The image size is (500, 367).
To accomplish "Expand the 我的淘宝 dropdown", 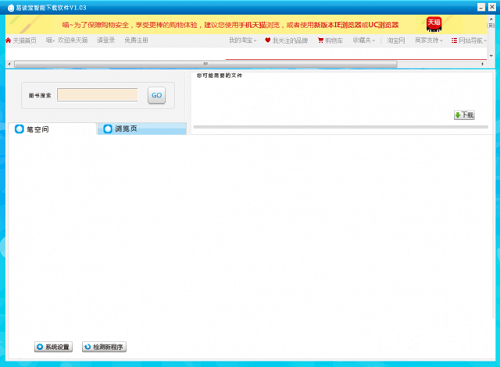I will [x=243, y=40].
